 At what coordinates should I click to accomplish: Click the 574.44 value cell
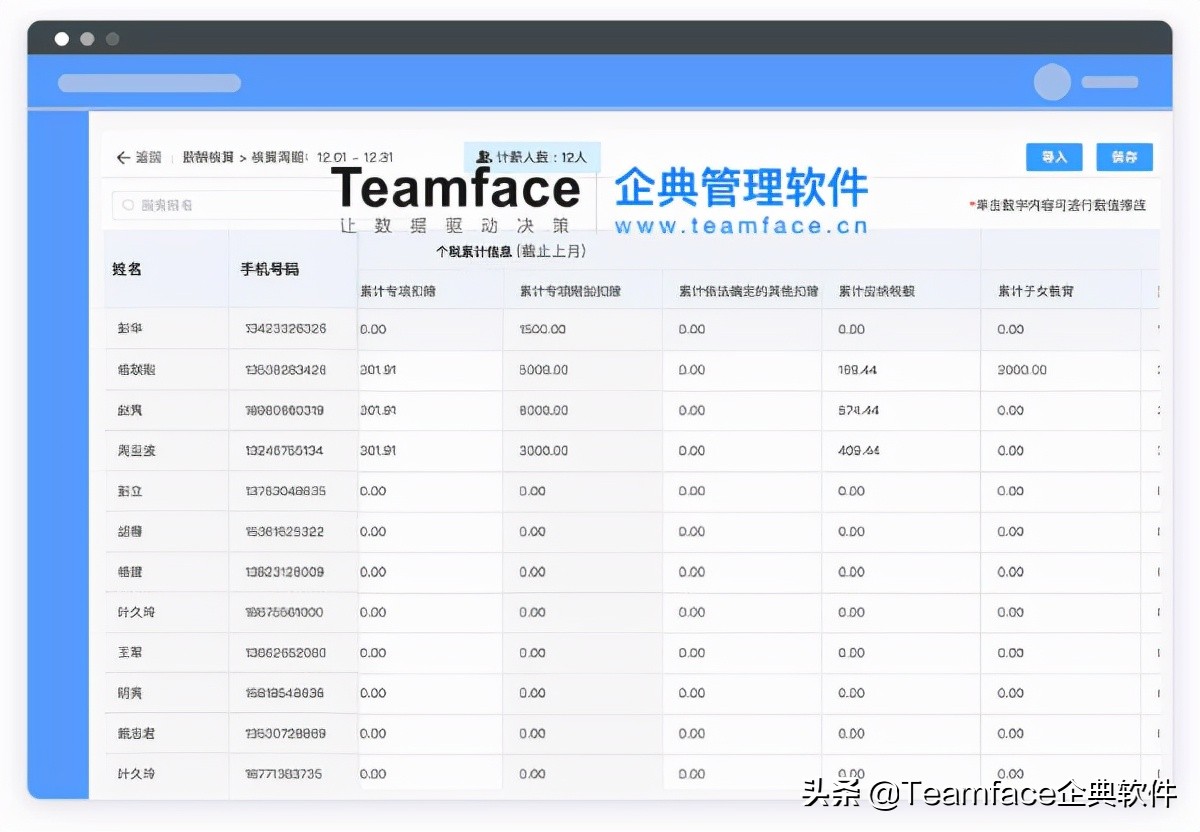point(858,410)
